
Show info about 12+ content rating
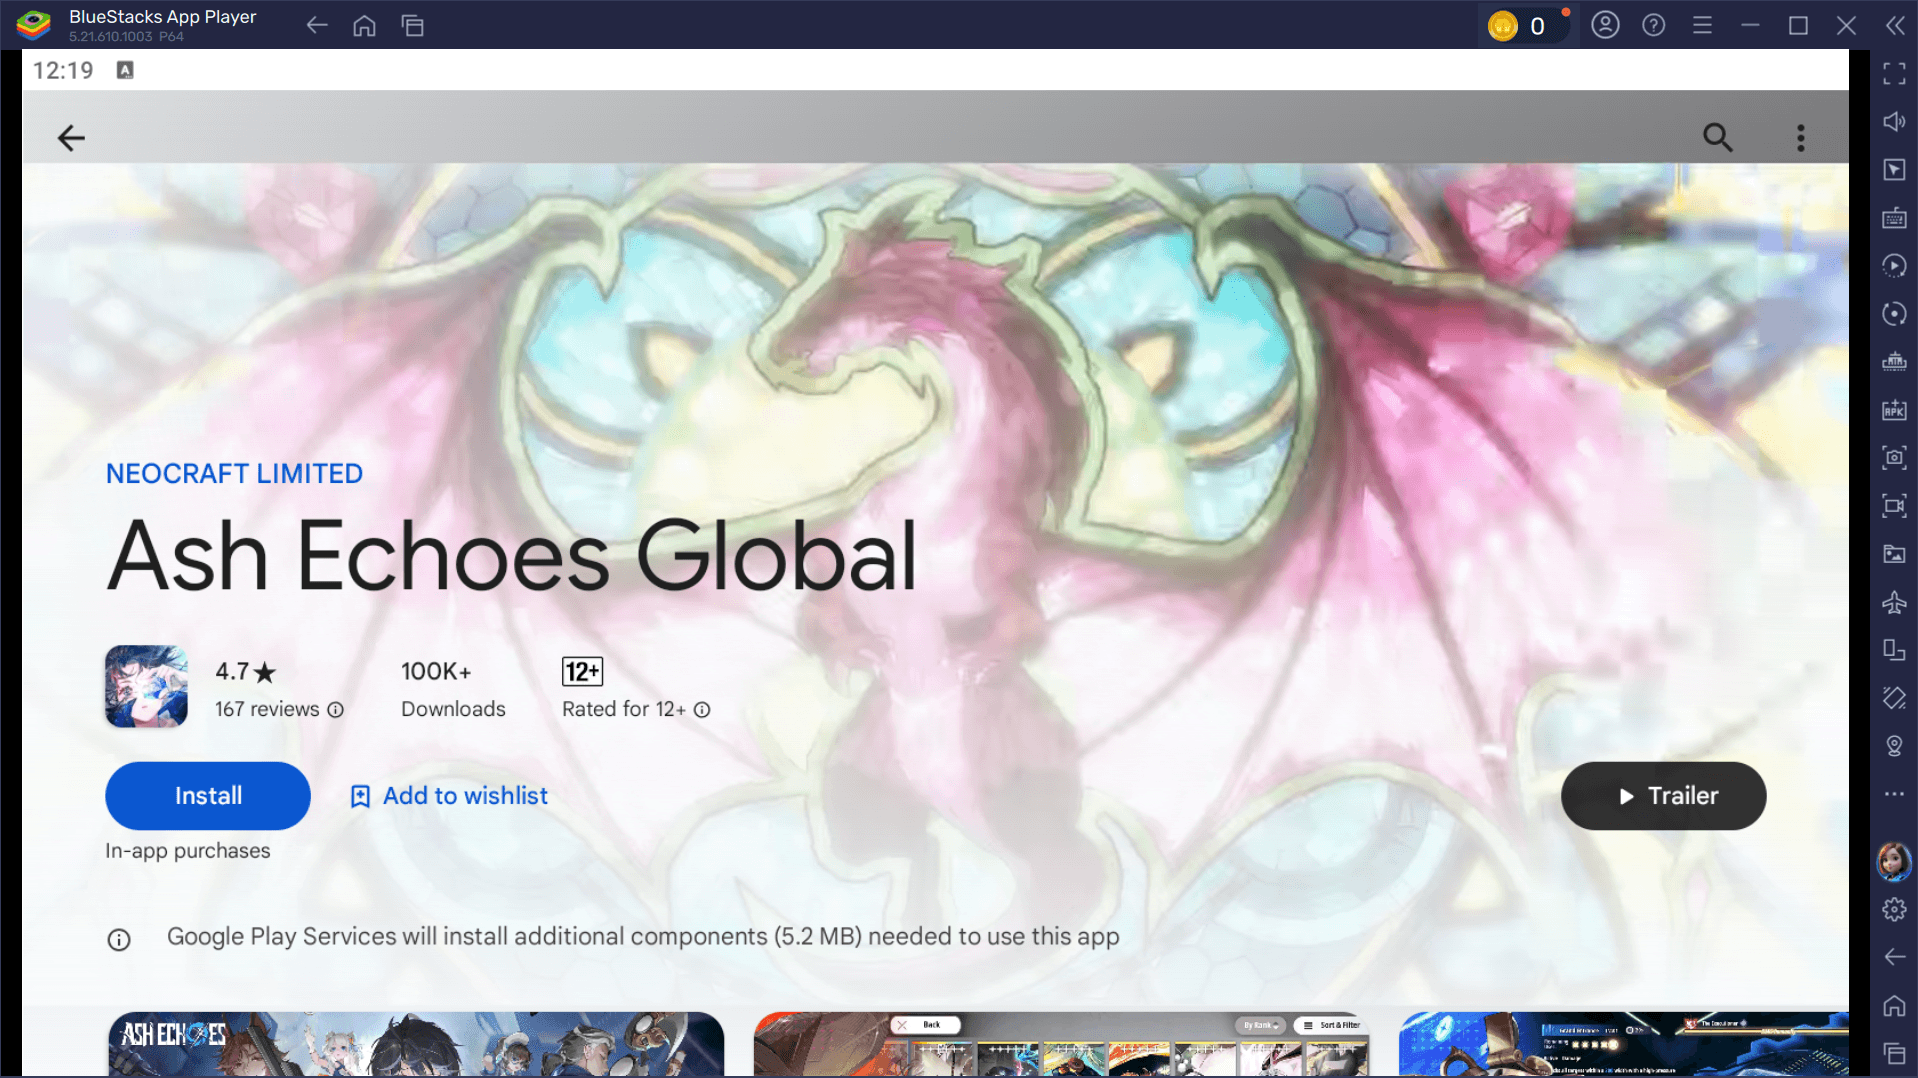click(x=702, y=710)
